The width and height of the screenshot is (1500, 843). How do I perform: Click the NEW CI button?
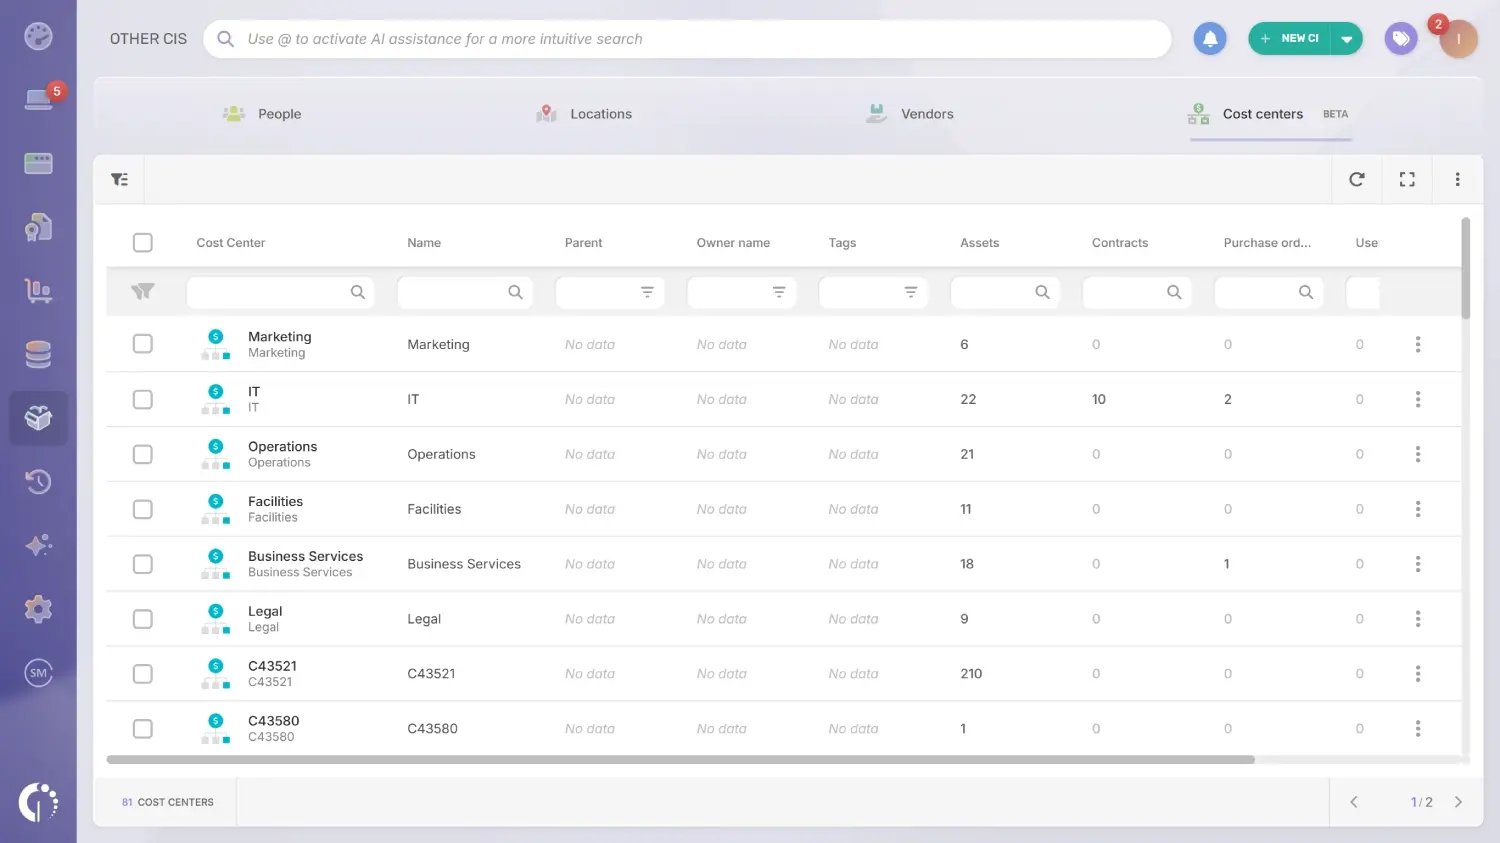pyautogui.click(x=1290, y=39)
